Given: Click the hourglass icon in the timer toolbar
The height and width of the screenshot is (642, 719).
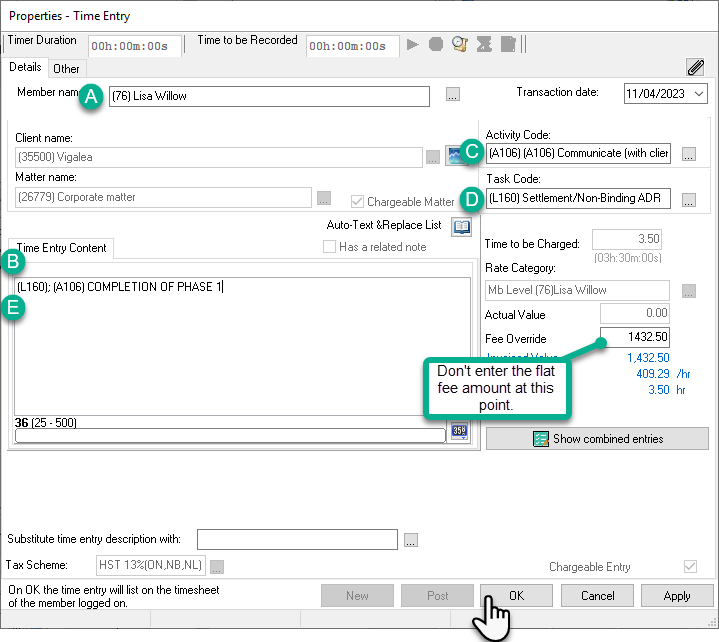Looking at the screenshot, I should [x=484, y=44].
